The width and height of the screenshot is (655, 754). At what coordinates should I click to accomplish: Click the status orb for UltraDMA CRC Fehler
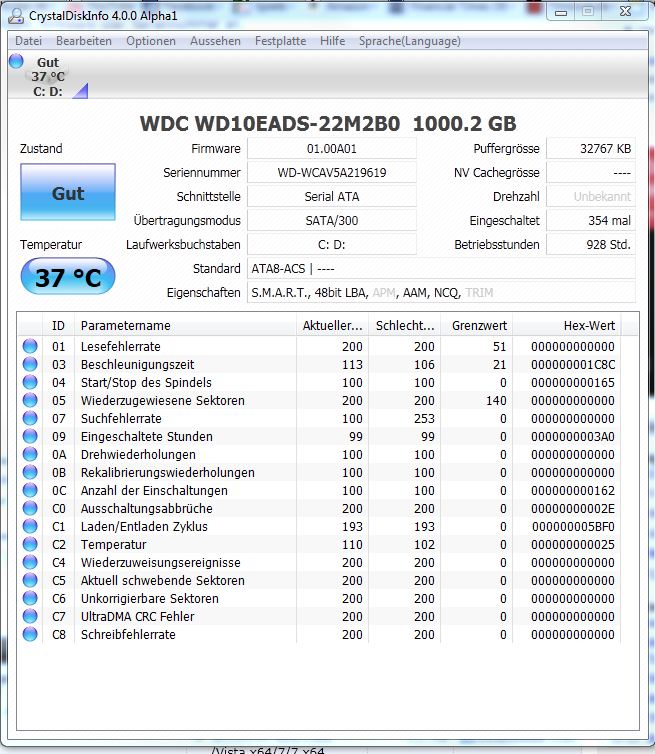tap(30, 616)
